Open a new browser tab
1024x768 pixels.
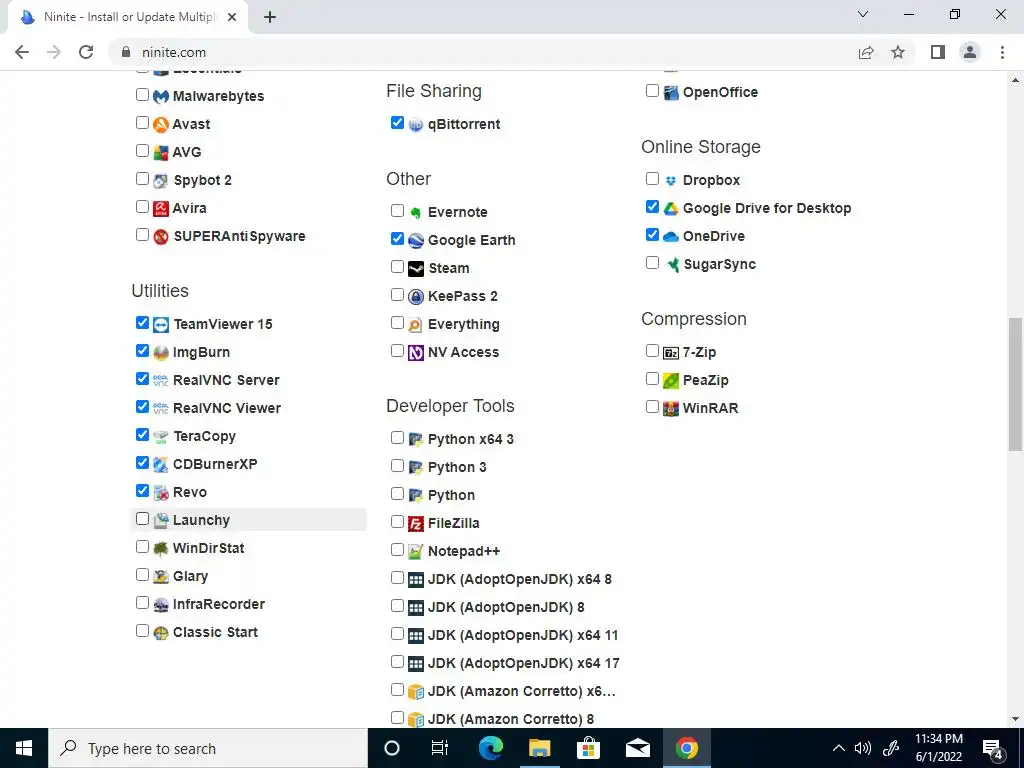click(x=270, y=17)
